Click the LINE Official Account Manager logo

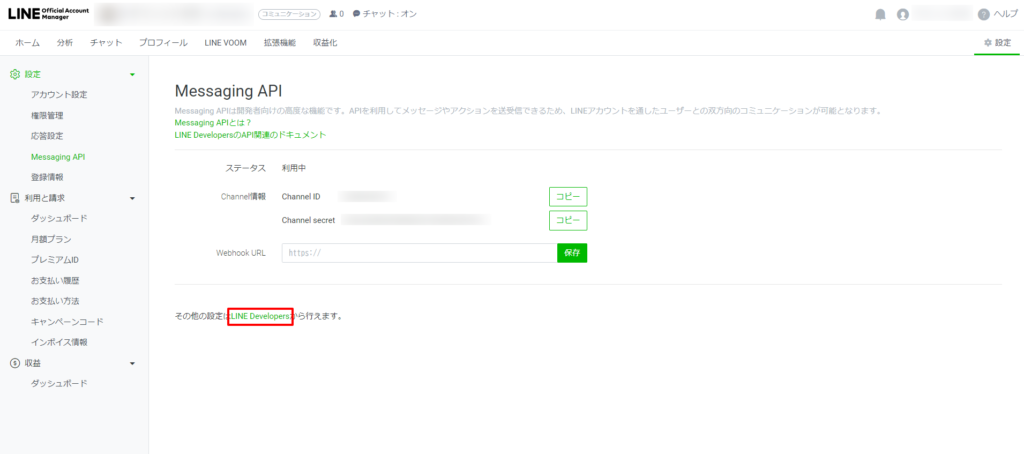point(48,14)
